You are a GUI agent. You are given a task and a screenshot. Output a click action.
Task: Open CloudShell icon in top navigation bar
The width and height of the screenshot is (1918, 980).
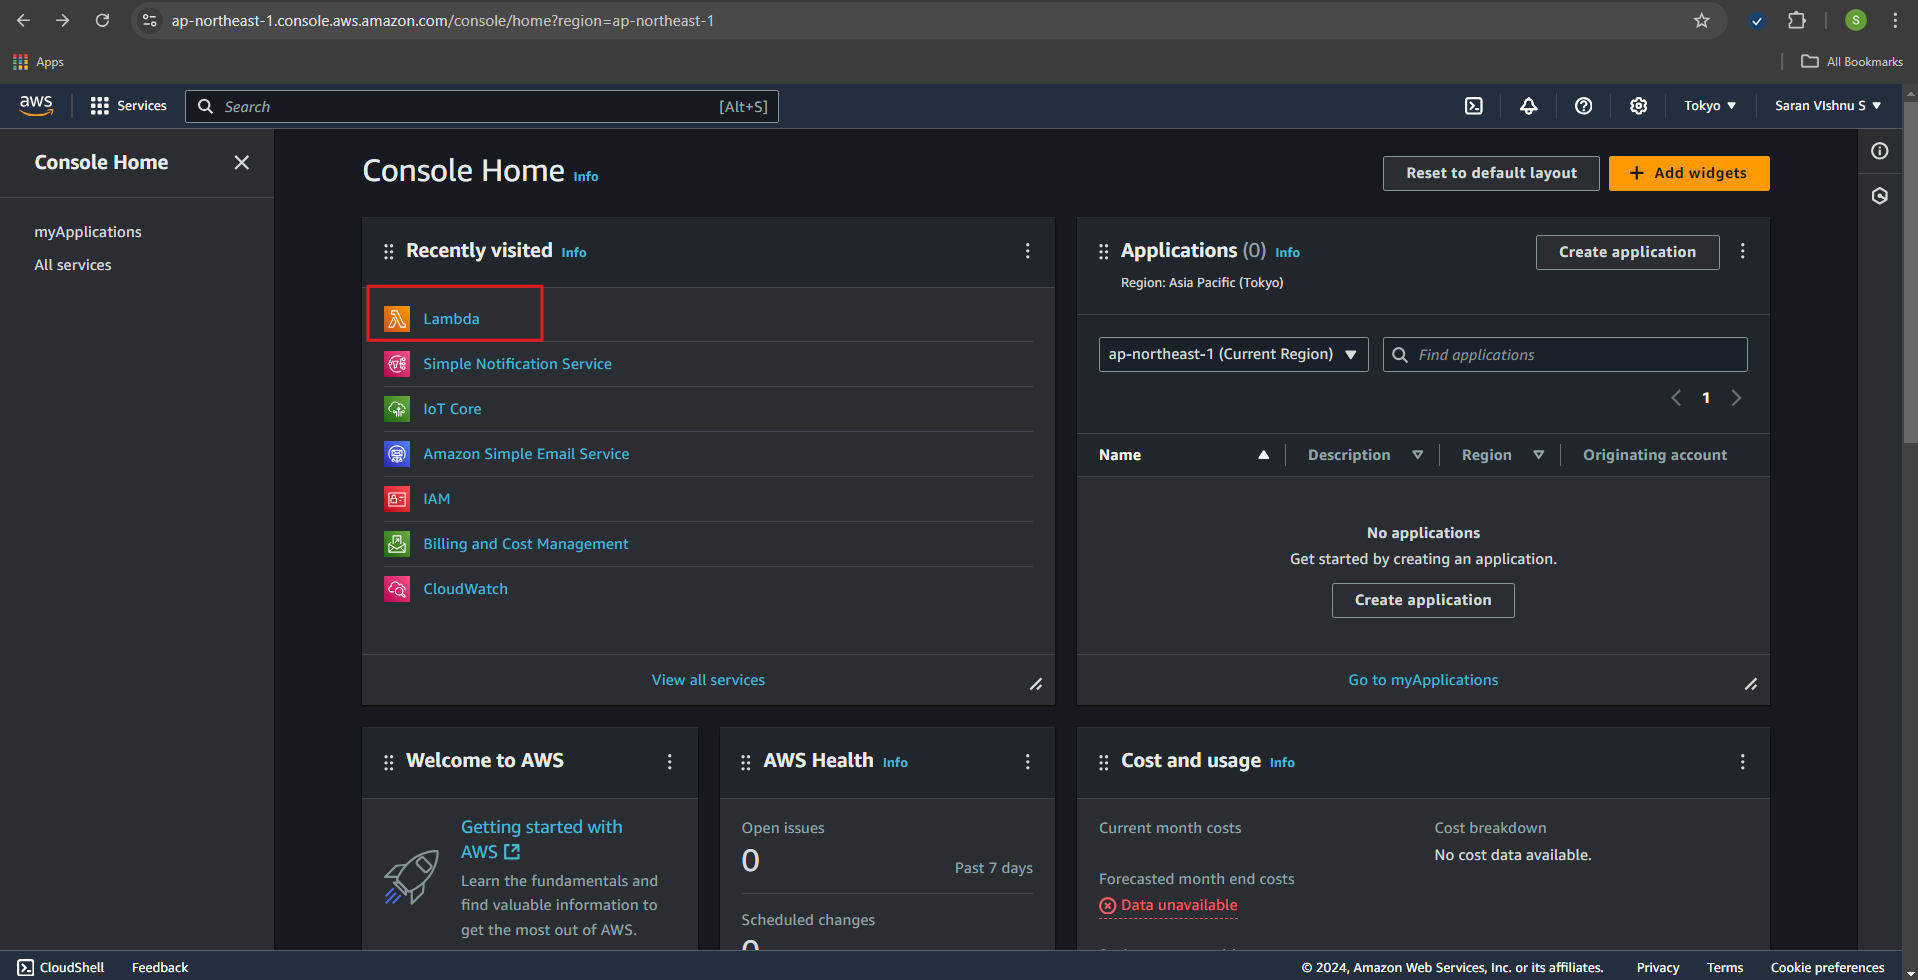pyautogui.click(x=1473, y=106)
